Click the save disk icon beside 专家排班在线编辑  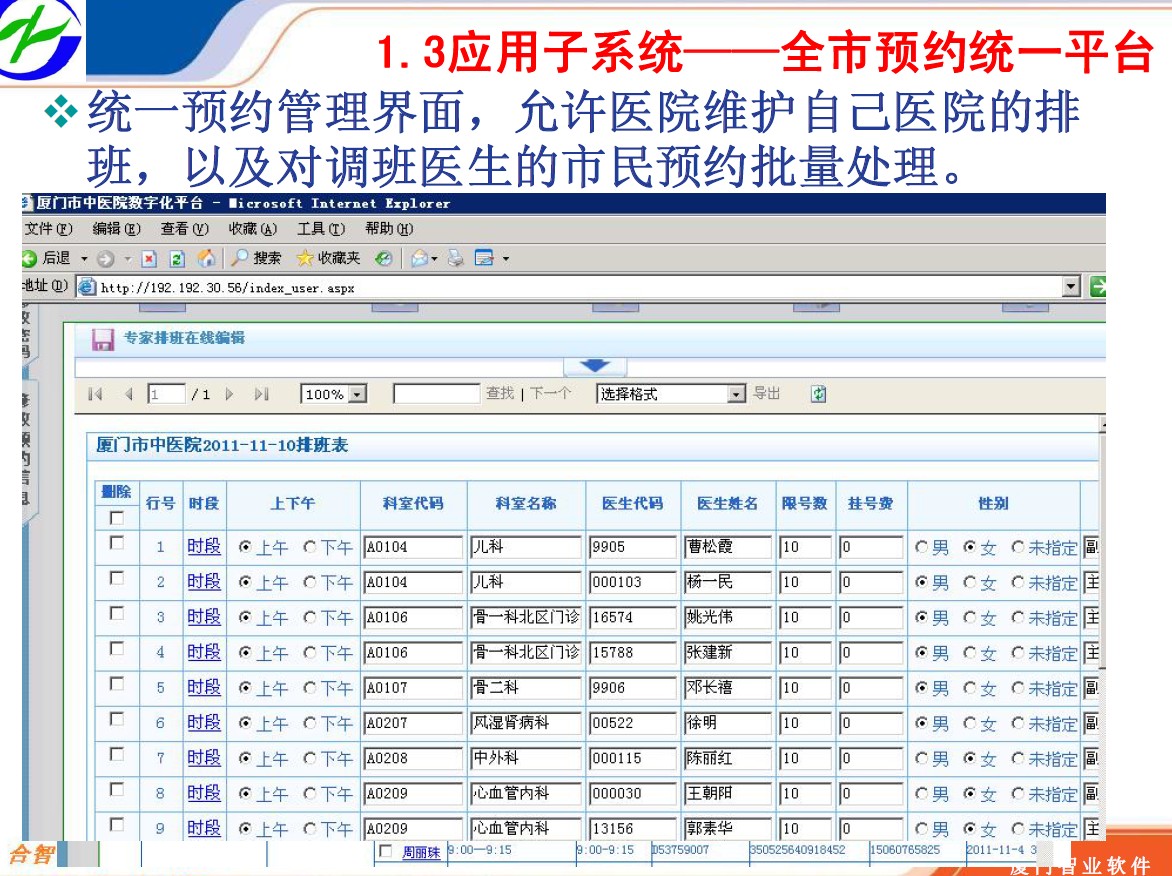coord(102,339)
